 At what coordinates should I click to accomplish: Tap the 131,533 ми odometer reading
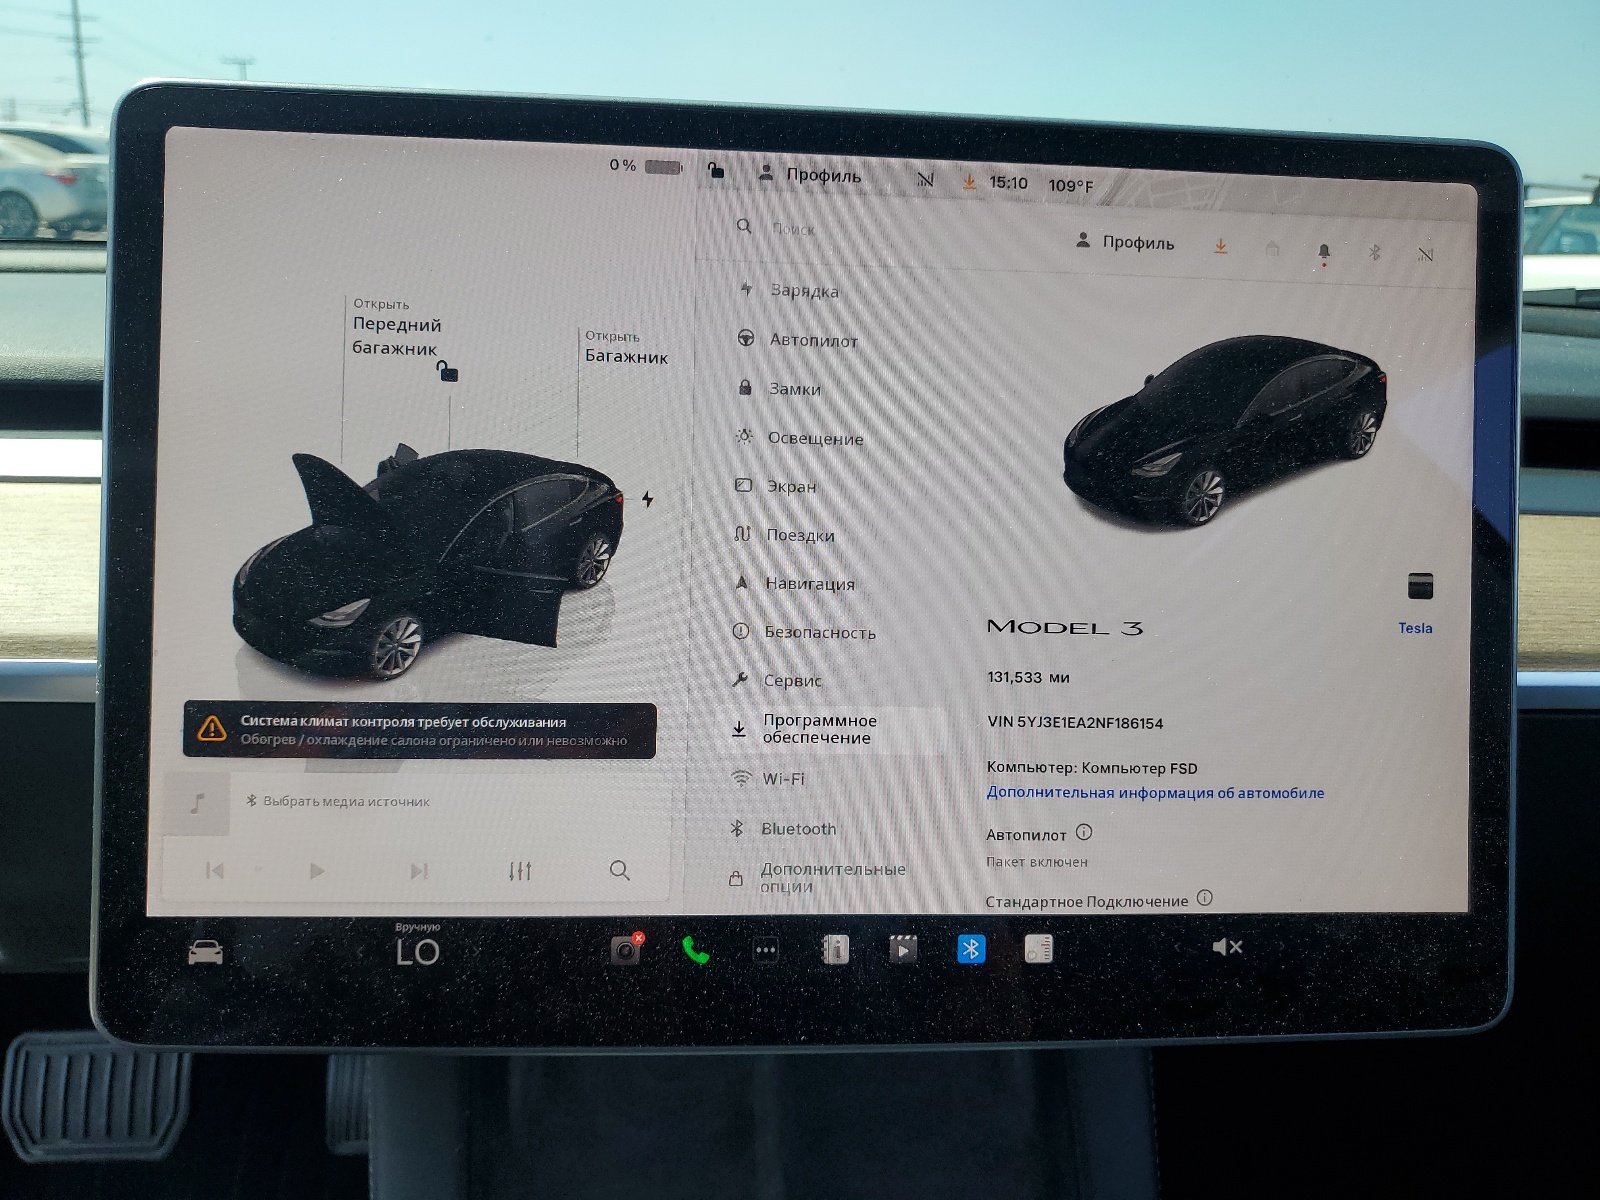pyautogui.click(x=1028, y=677)
